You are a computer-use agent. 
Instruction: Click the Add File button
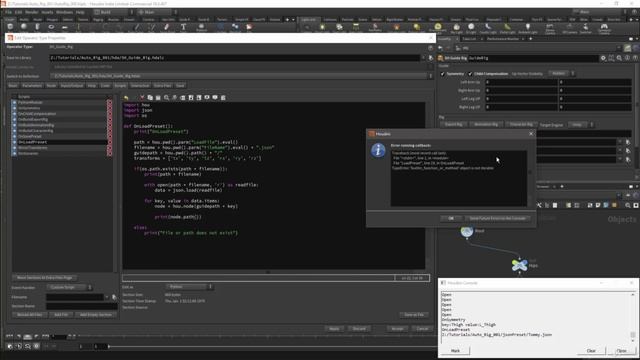click(x=61, y=315)
